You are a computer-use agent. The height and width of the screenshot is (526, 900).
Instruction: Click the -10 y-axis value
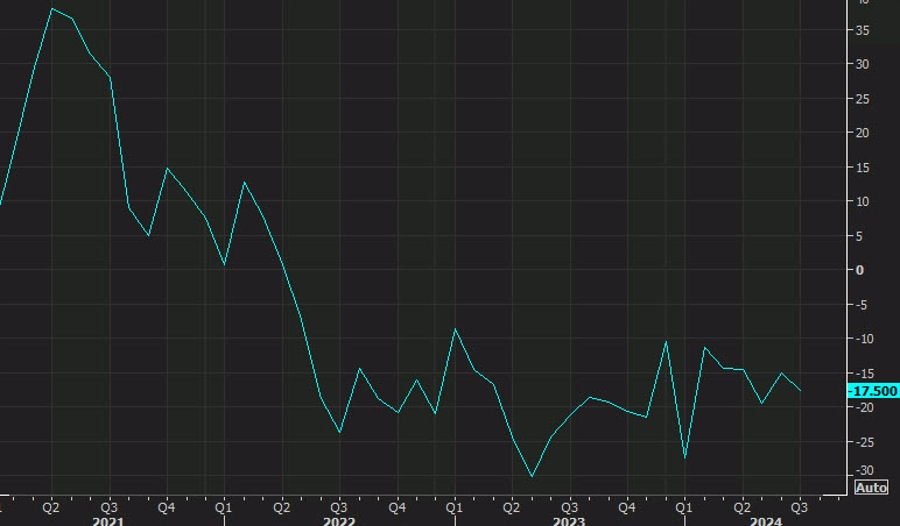(x=863, y=339)
